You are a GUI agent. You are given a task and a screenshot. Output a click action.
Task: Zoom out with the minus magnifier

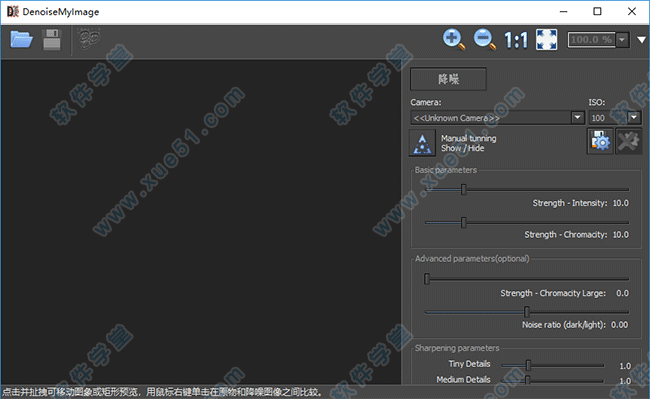[x=485, y=40]
